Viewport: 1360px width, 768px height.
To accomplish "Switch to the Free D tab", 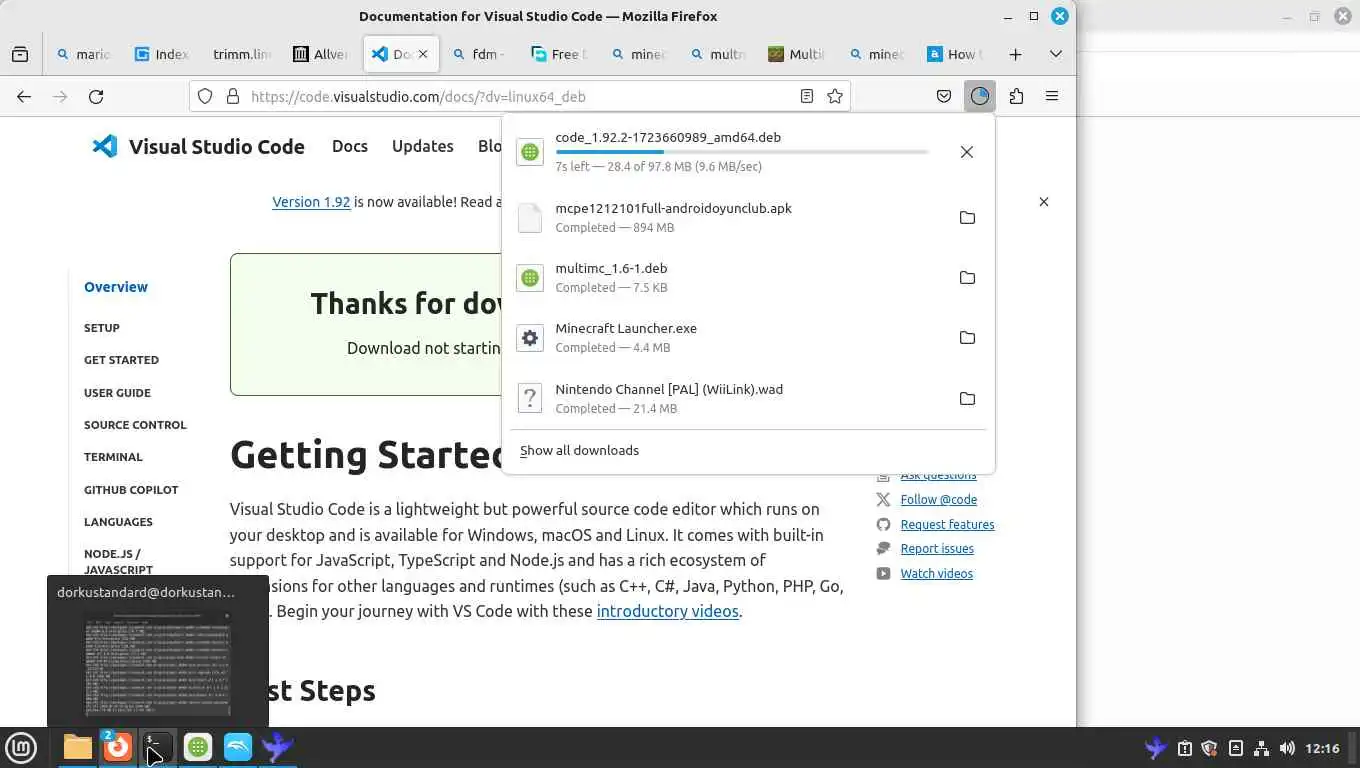I will [x=558, y=54].
